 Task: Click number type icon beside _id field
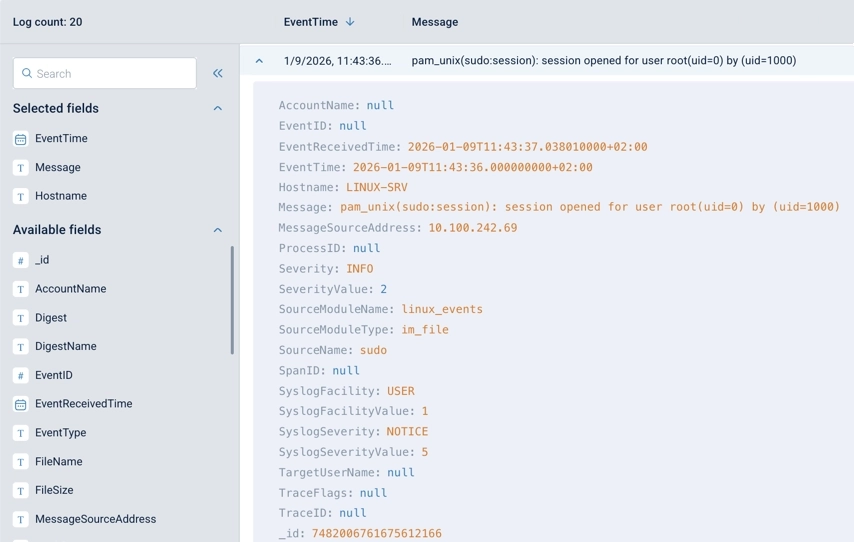tap(21, 260)
